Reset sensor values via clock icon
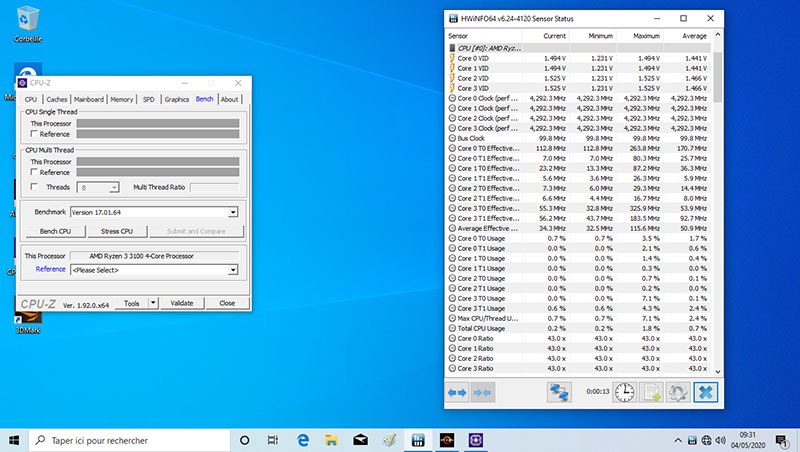800x452 pixels. (x=624, y=392)
